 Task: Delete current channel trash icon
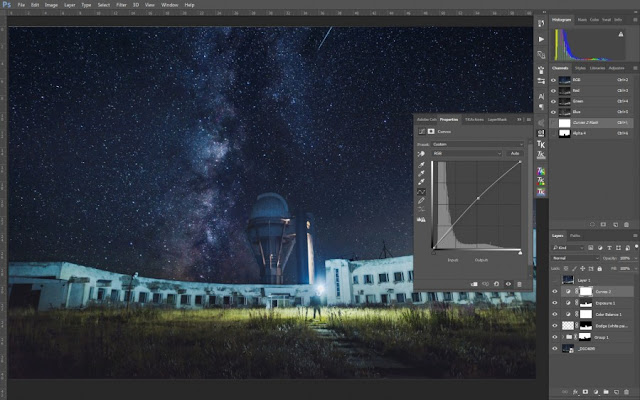tap(627, 224)
